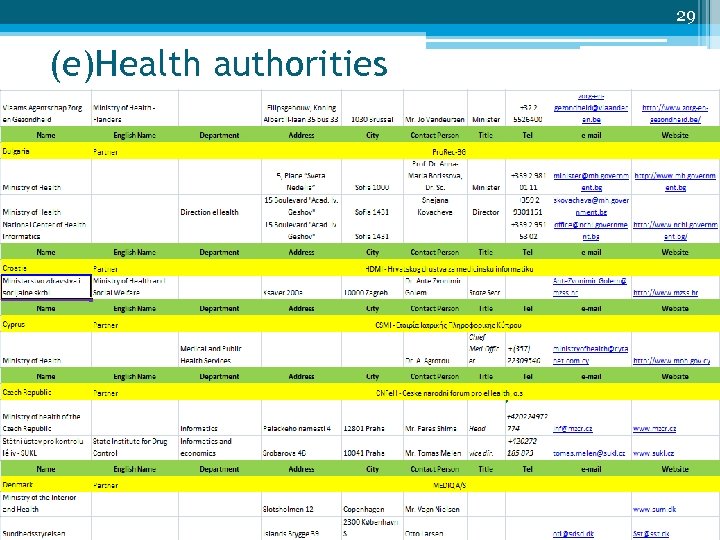Click the outlined 'Ministarstvo zdravstva' Croatia cell

(46, 287)
